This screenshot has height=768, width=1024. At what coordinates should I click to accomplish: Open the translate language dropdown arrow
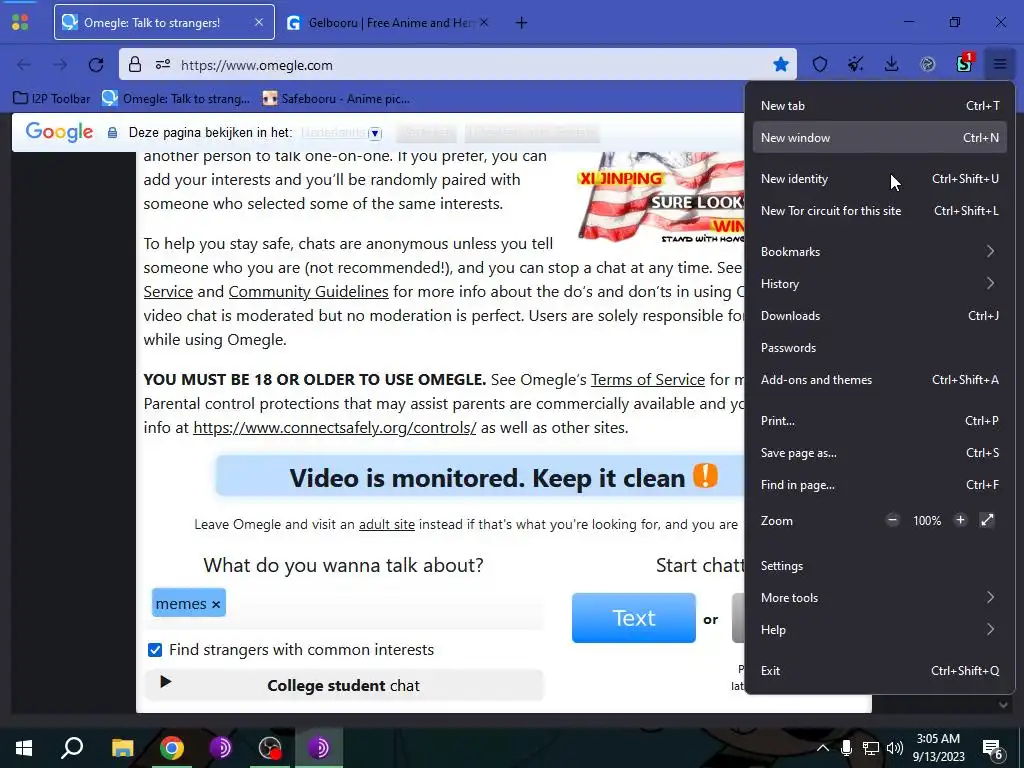[x=375, y=133]
